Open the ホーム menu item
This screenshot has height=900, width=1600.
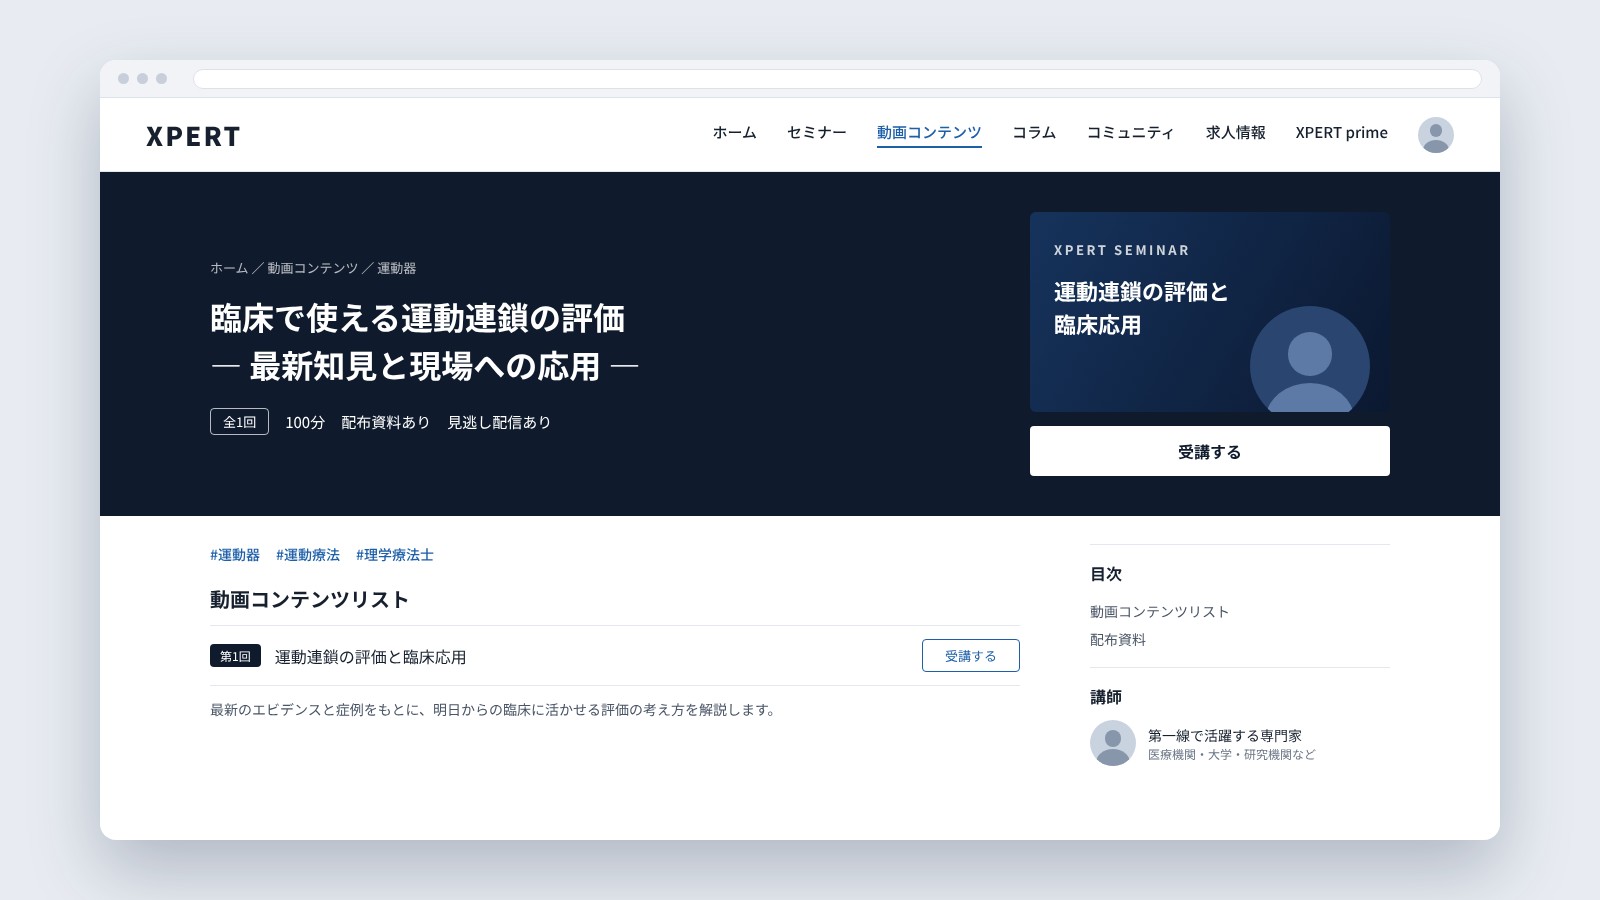[x=734, y=132]
